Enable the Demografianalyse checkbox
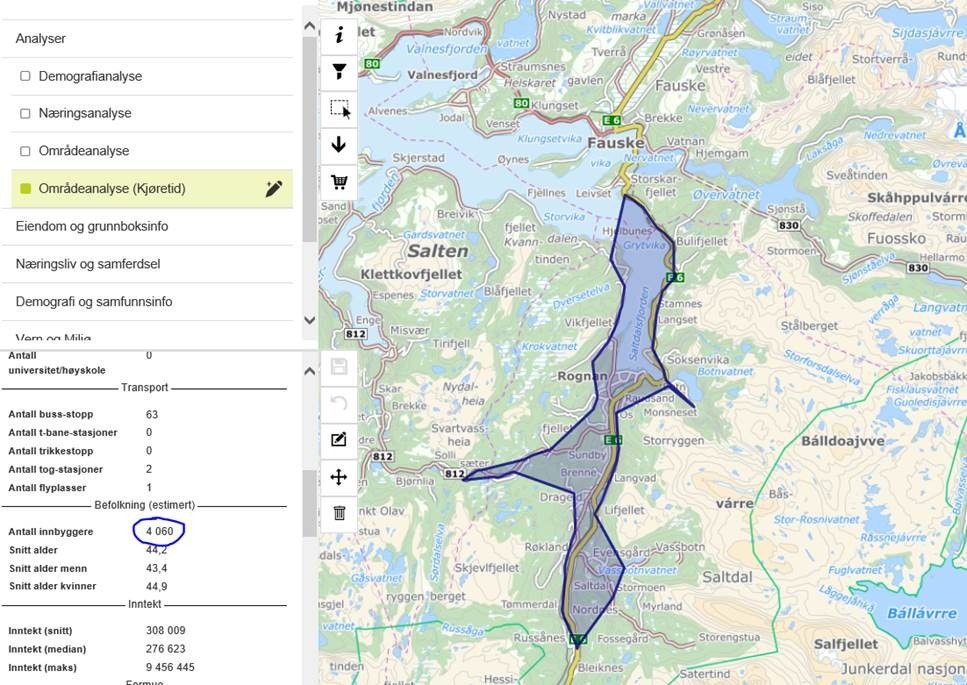The image size is (967, 685). click(25, 75)
